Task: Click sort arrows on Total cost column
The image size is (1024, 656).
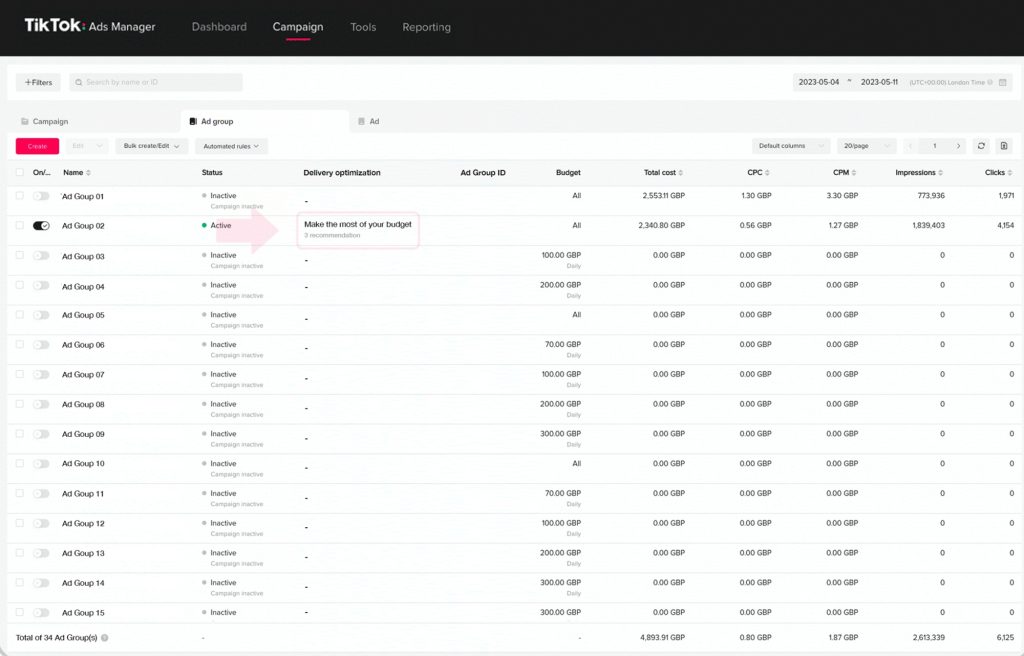Action: click(680, 172)
